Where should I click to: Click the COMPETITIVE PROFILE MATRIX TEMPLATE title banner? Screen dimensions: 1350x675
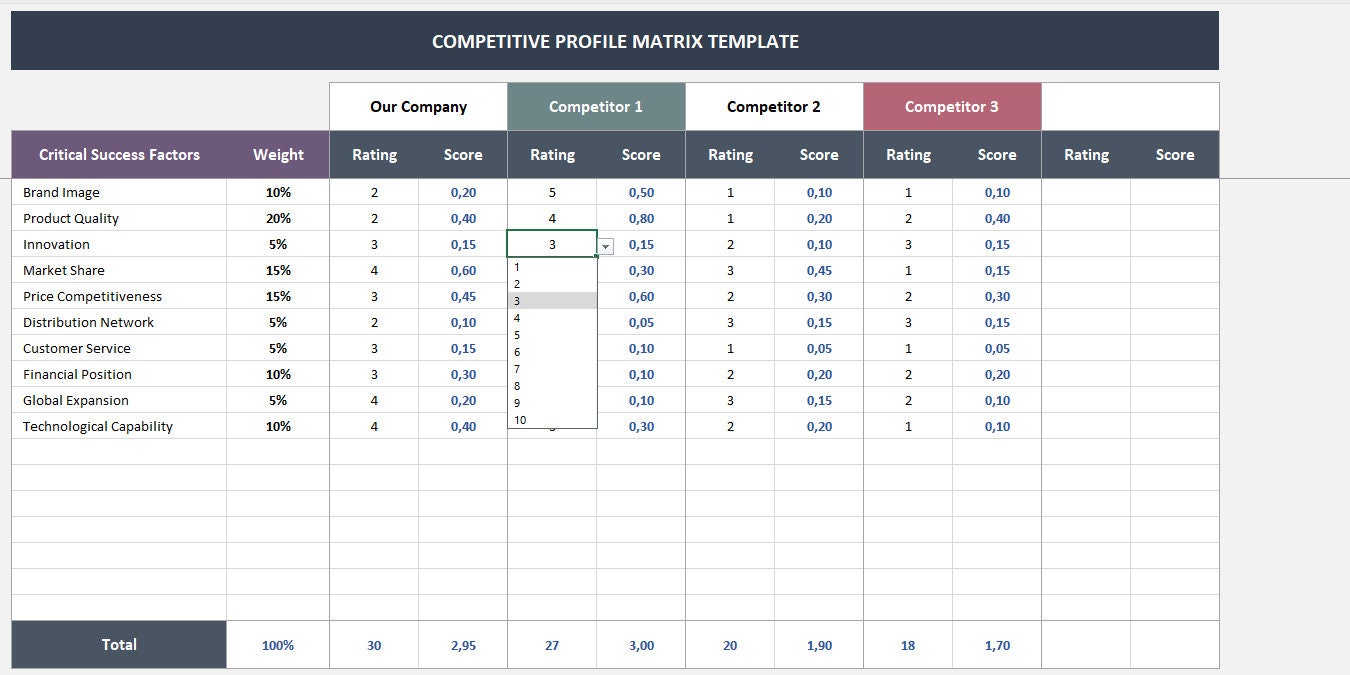point(614,40)
